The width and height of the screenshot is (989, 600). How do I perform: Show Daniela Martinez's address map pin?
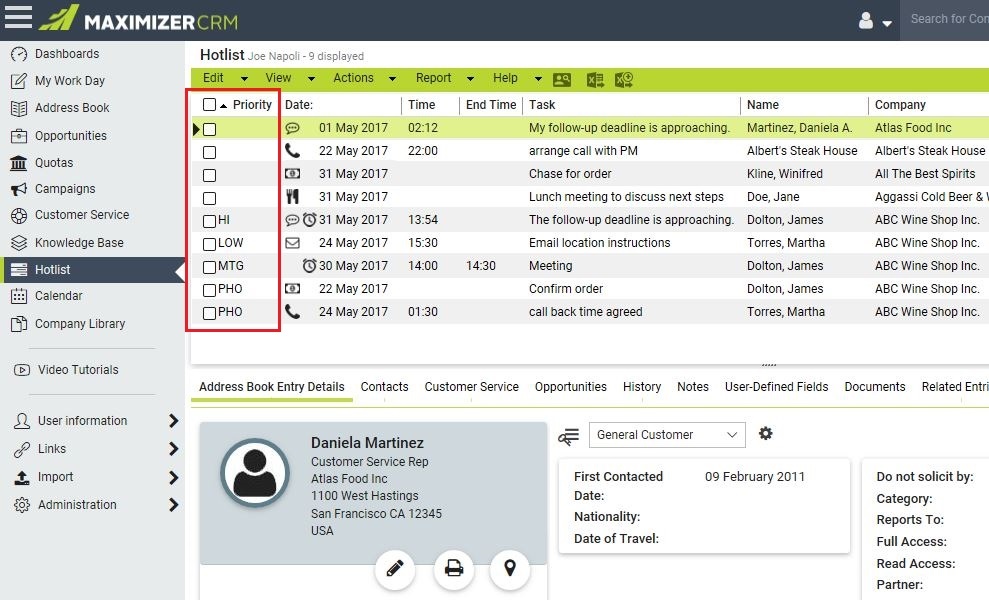pos(510,568)
